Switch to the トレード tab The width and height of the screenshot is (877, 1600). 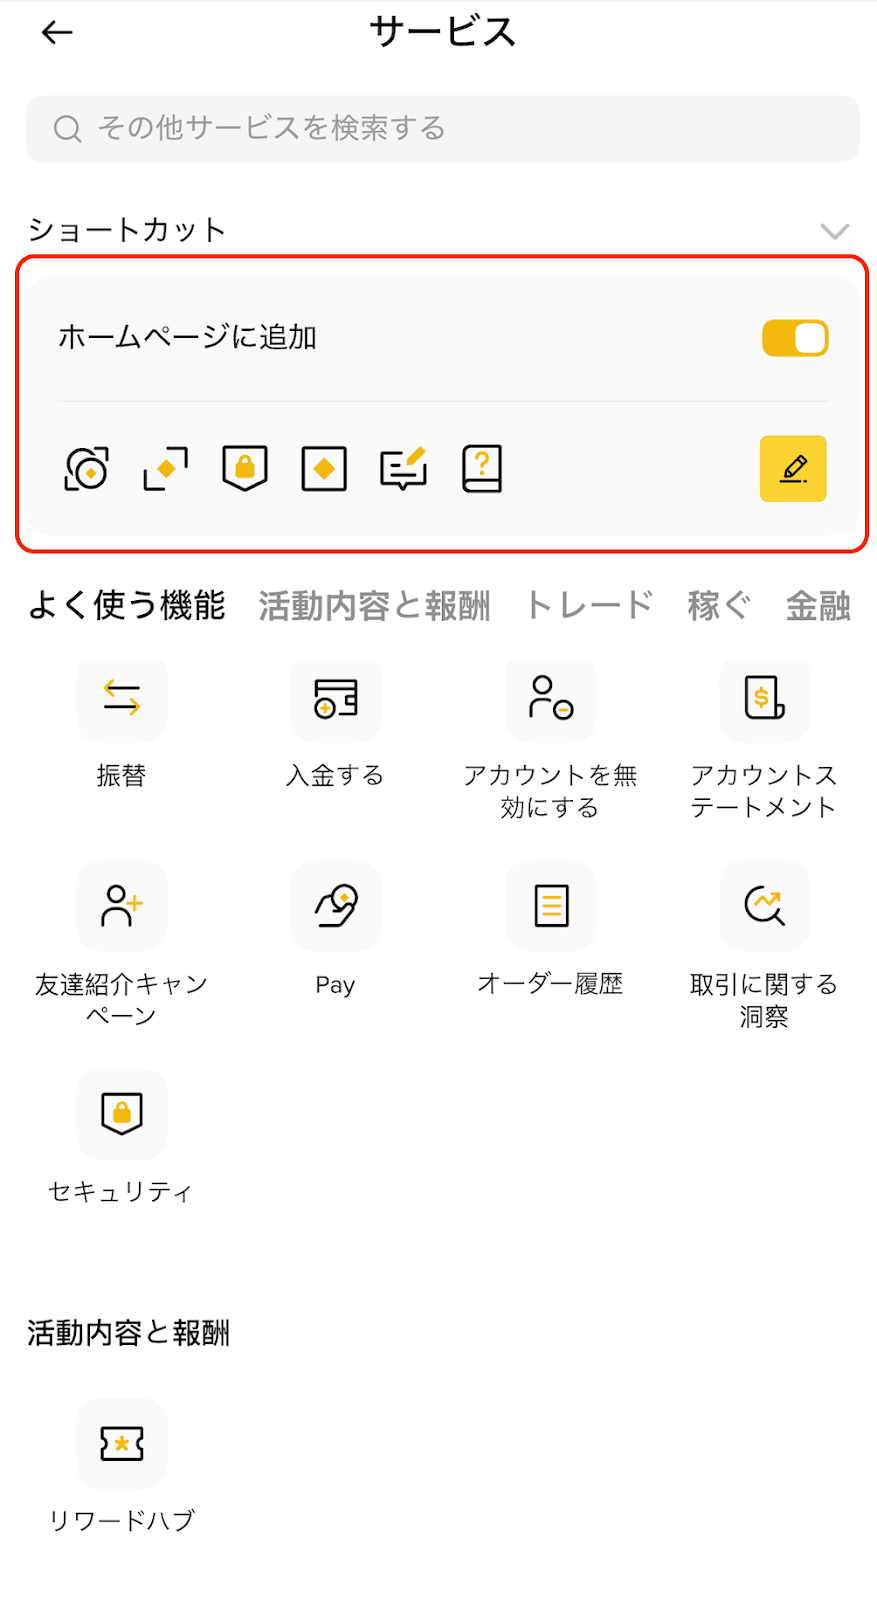[x=589, y=606]
